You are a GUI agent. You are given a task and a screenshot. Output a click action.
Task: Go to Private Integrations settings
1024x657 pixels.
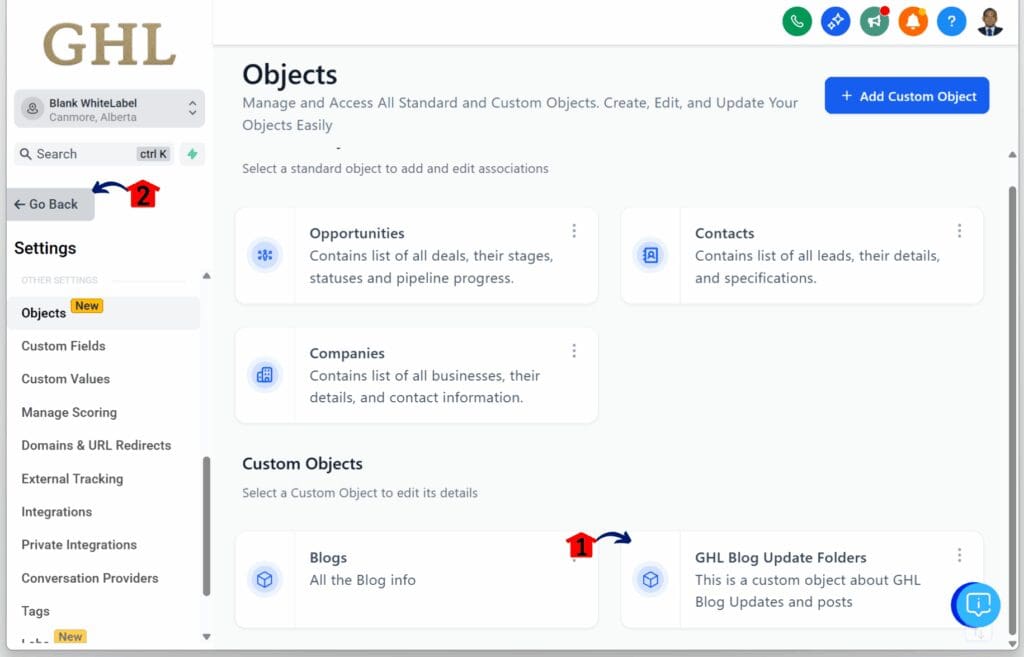pos(79,545)
